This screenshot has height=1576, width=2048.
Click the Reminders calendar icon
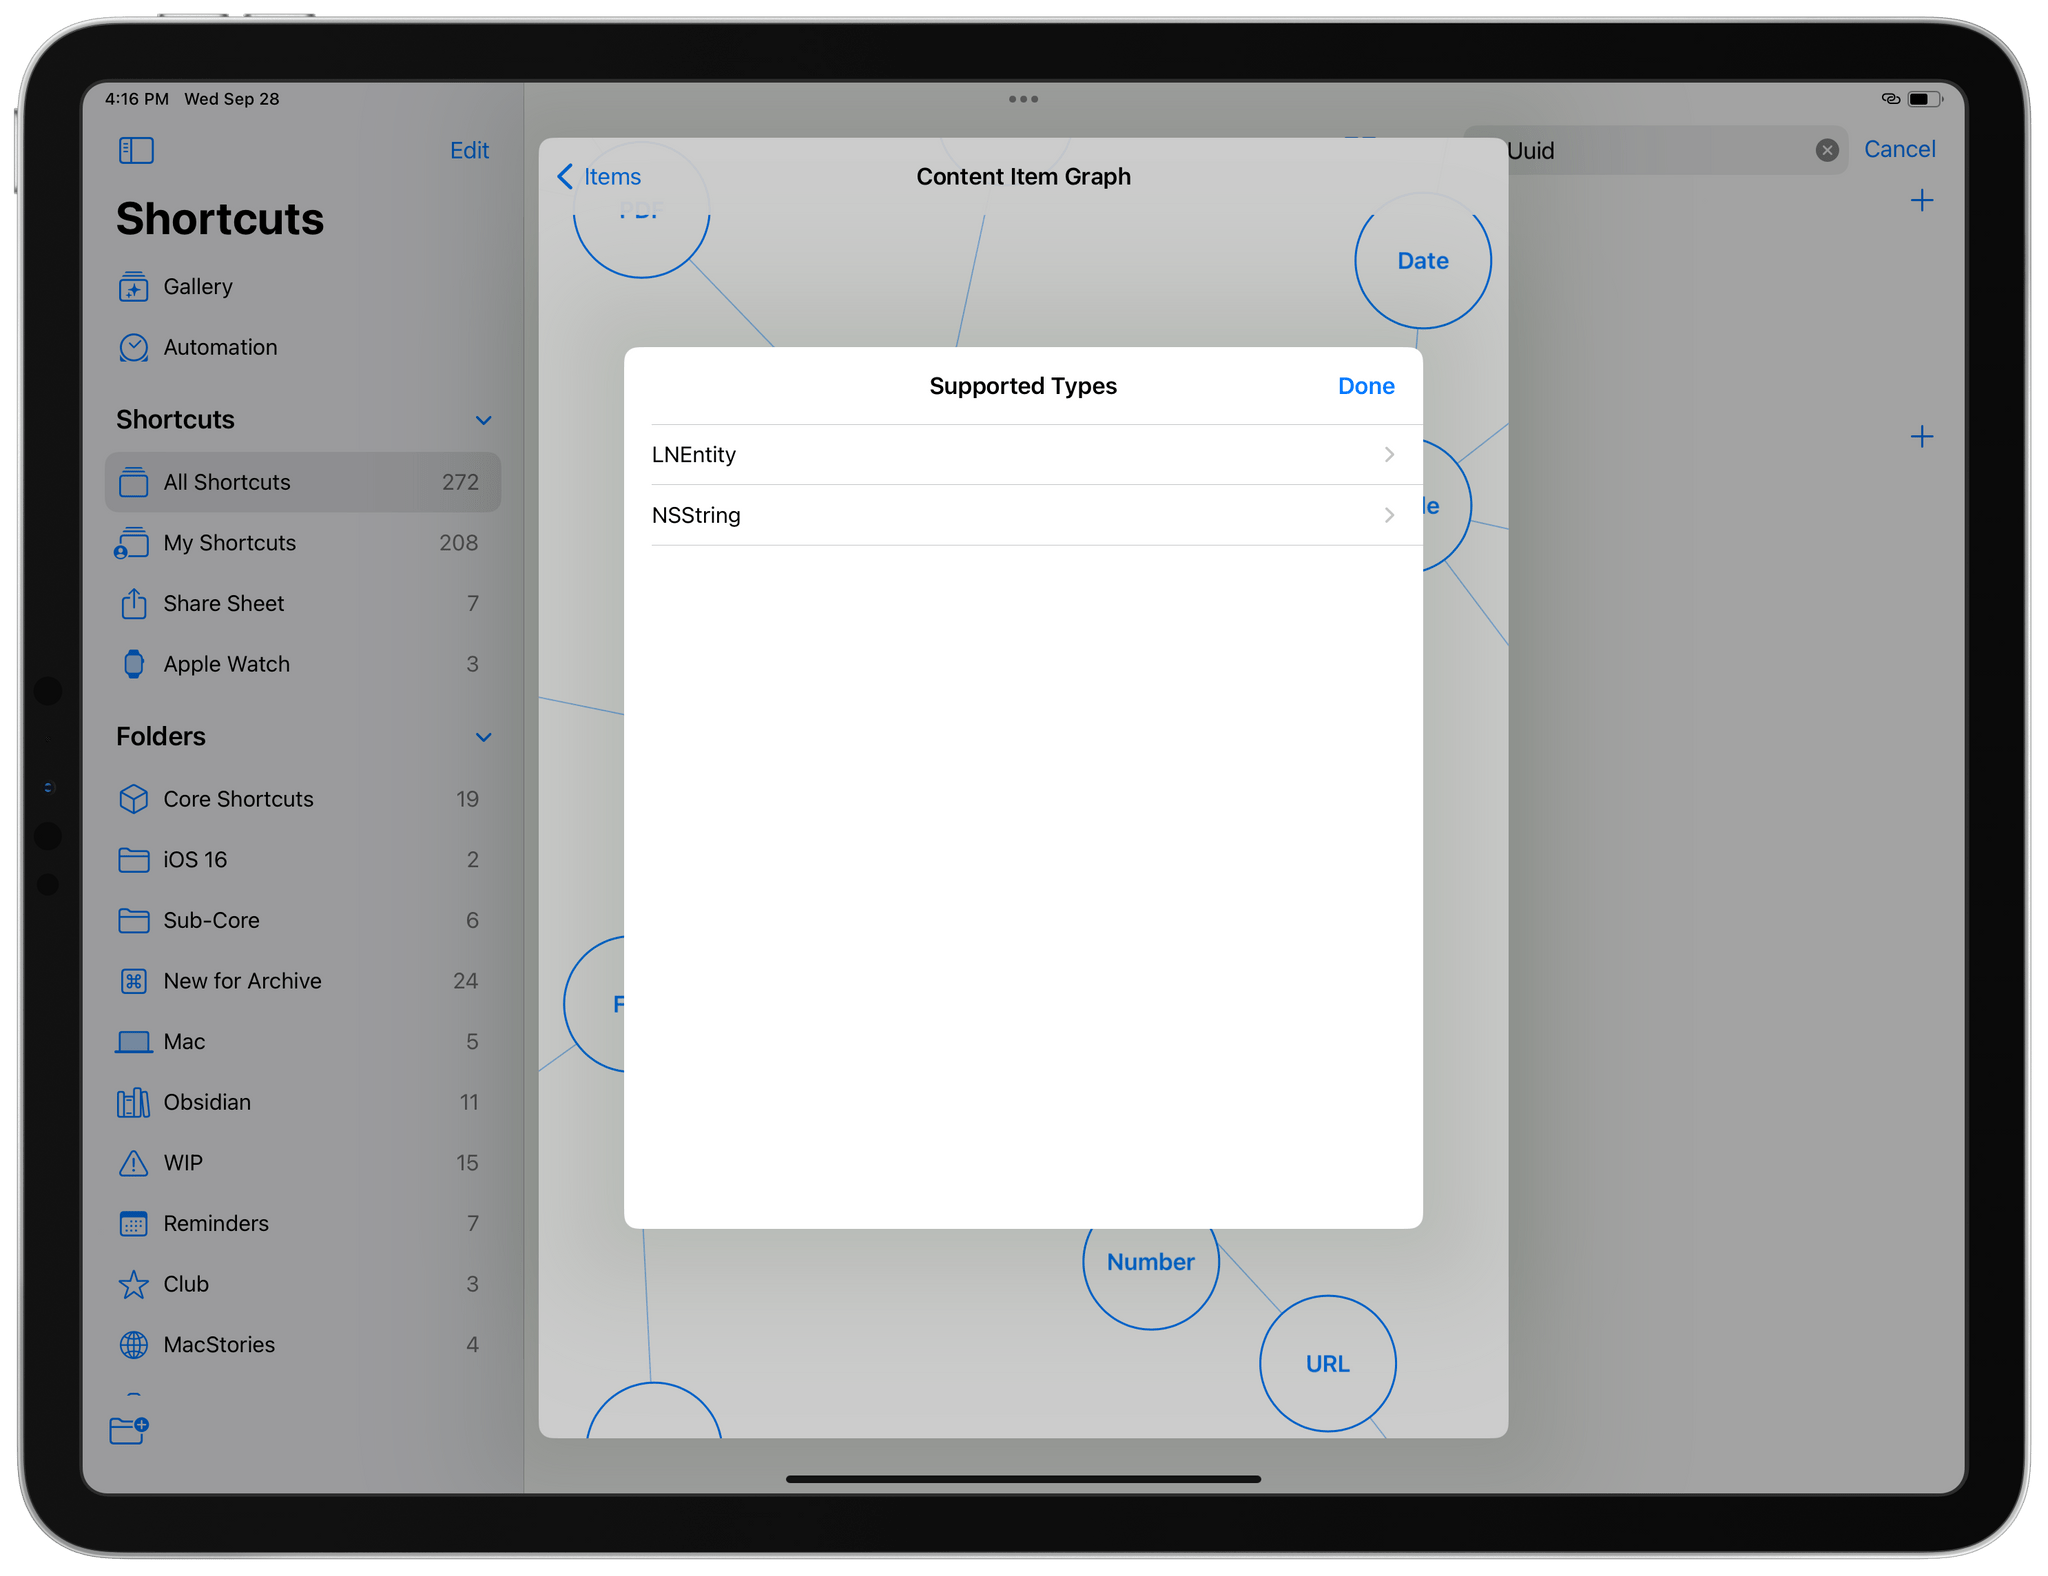coord(133,1223)
